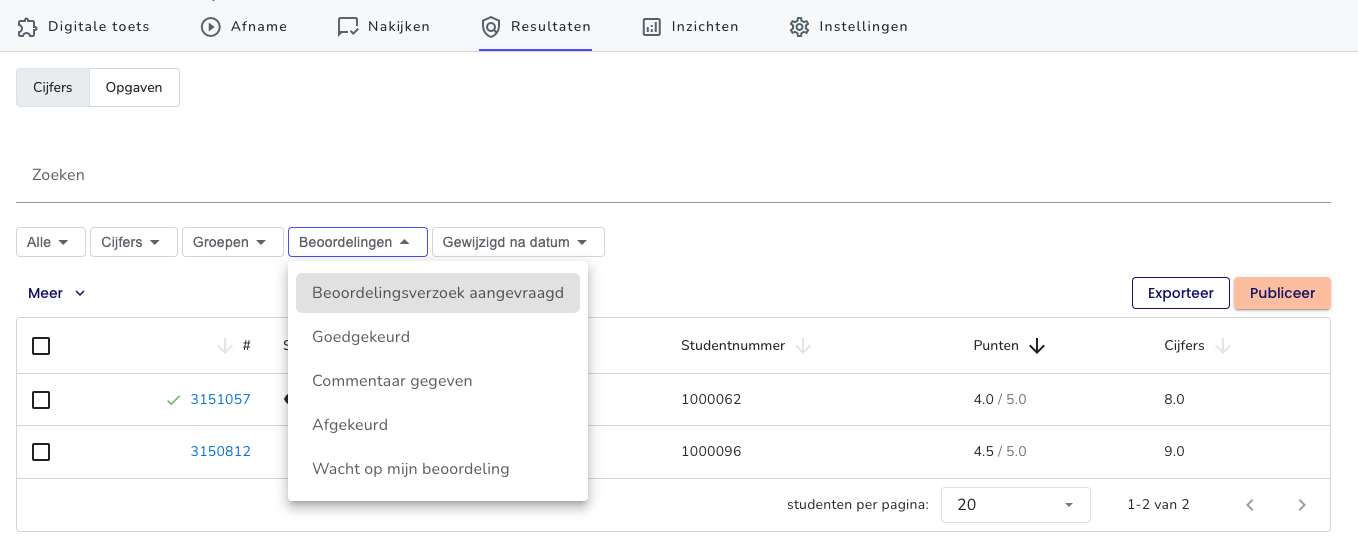This screenshot has width=1358, height=559.
Task: Click the points value 4.0 / 5.0
Action: (x=1000, y=400)
